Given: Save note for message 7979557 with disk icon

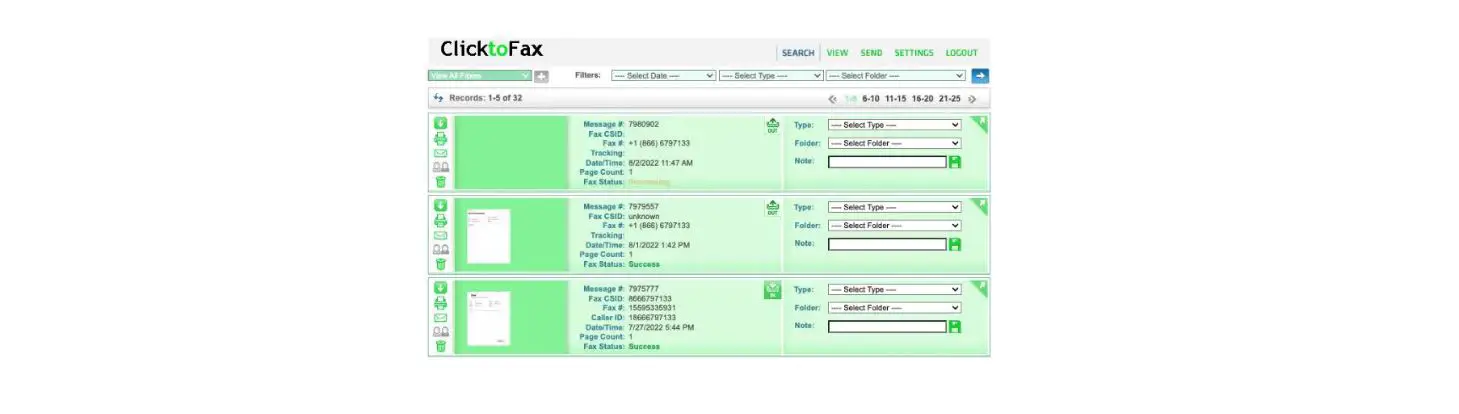Looking at the screenshot, I should pyautogui.click(x=955, y=243).
